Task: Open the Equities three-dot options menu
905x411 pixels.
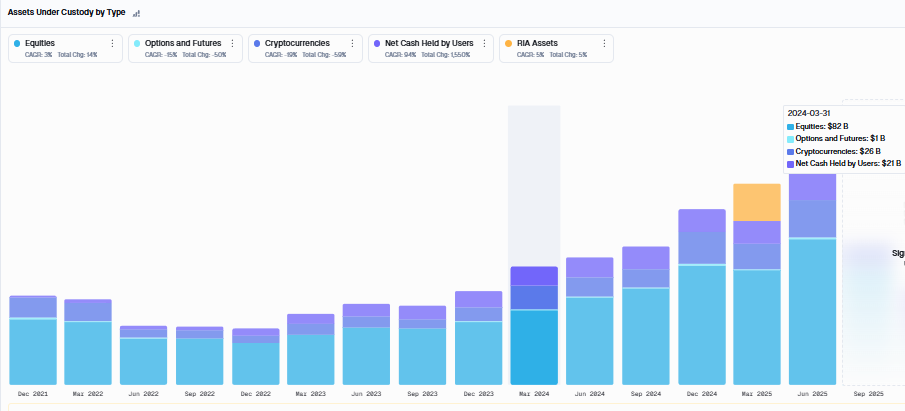Action: click(113, 43)
